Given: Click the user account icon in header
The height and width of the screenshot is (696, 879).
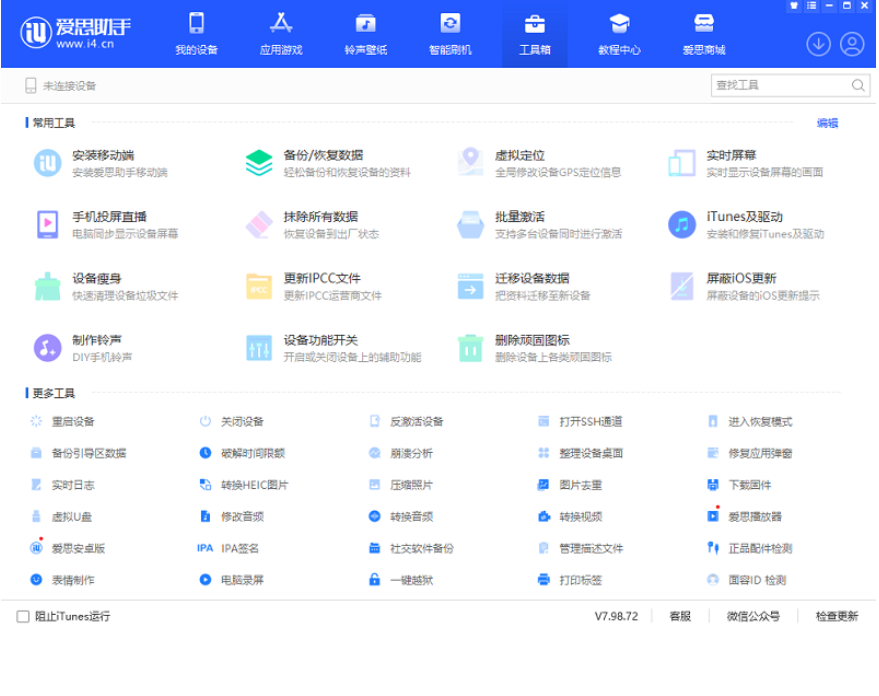Looking at the screenshot, I should click(x=852, y=44).
